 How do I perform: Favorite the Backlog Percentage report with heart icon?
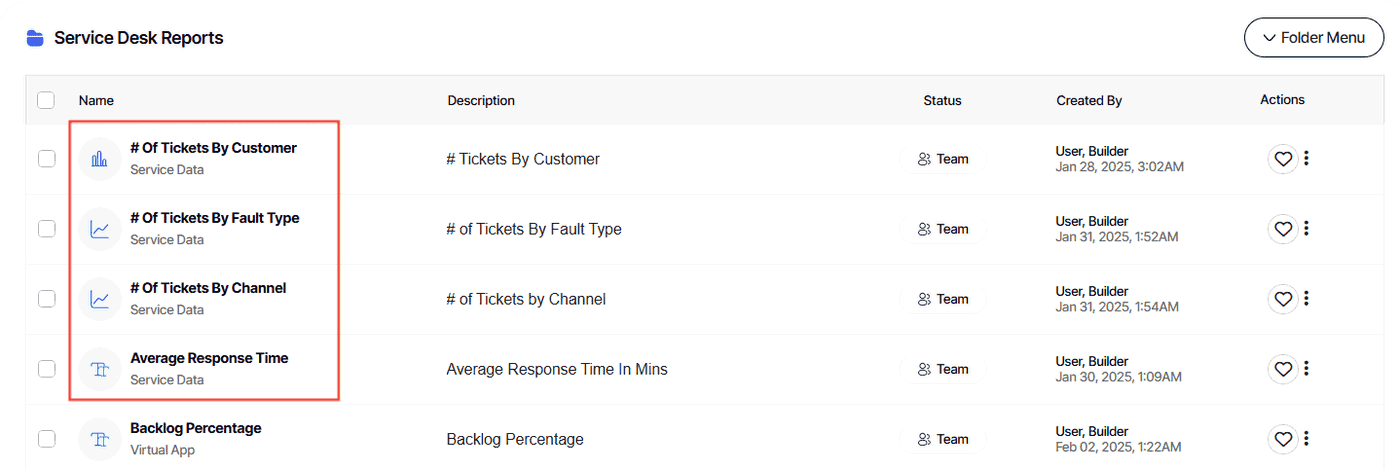(1283, 439)
